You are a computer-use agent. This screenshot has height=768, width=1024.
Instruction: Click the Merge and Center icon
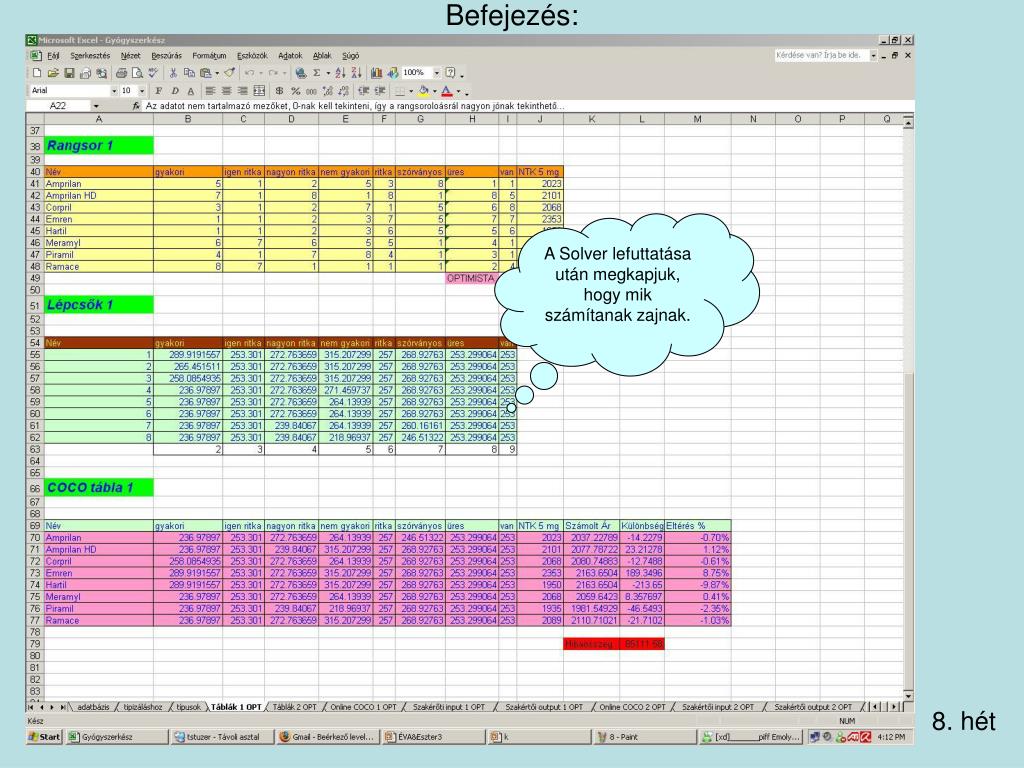(x=259, y=91)
